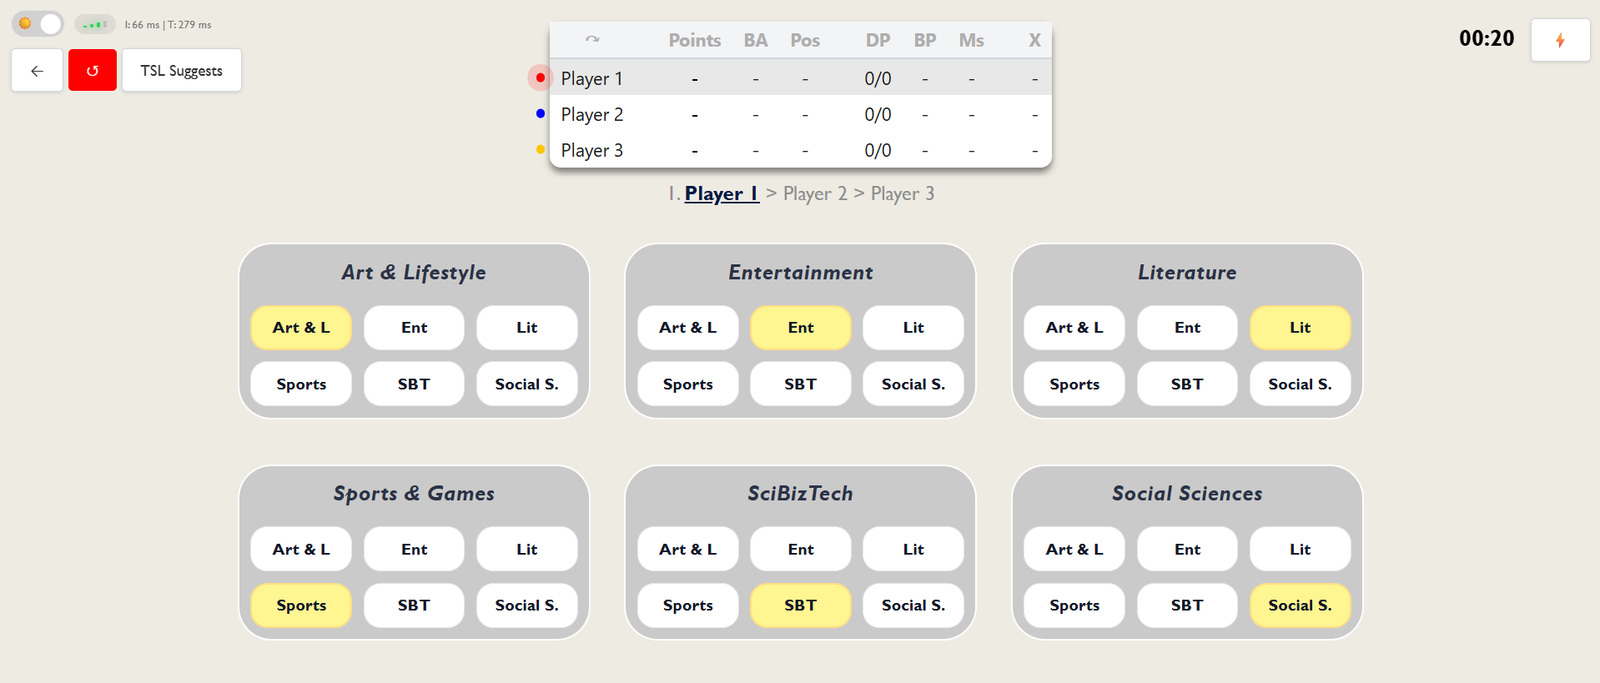The height and width of the screenshot is (683, 1600).
Task: Select Sports in SciBizTech card
Action: (x=688, y=605)
